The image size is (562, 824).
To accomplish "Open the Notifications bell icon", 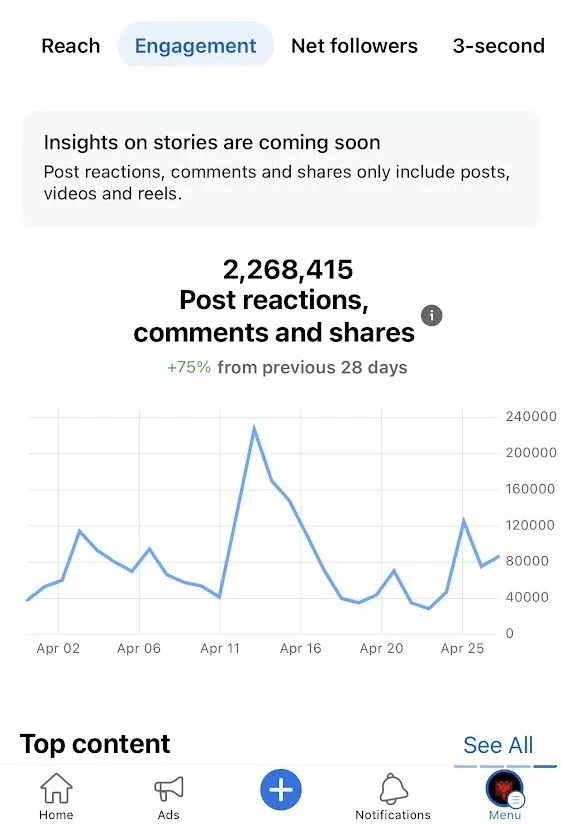I will pos(393,788).
